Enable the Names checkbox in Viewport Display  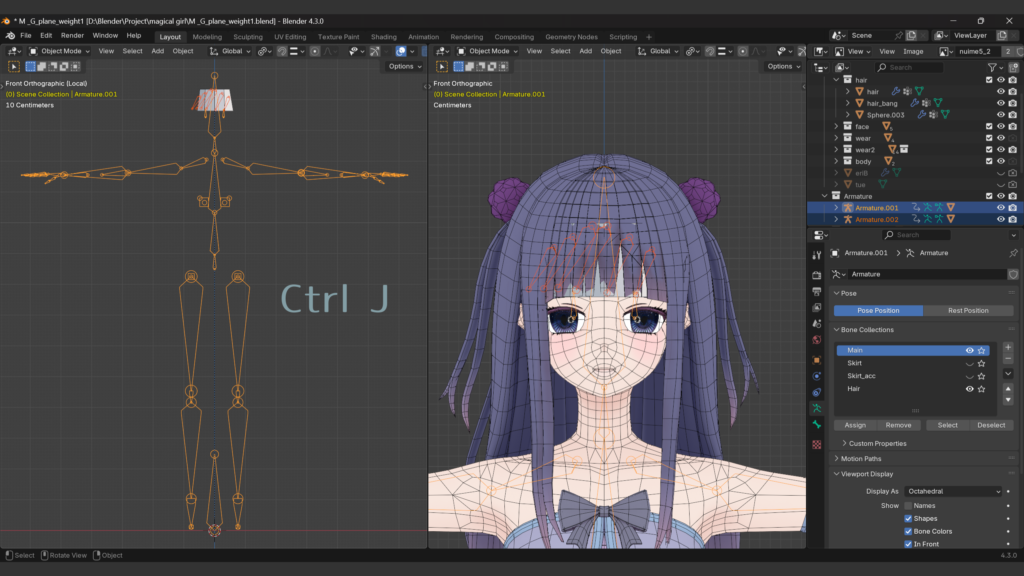tap(908, 506)
